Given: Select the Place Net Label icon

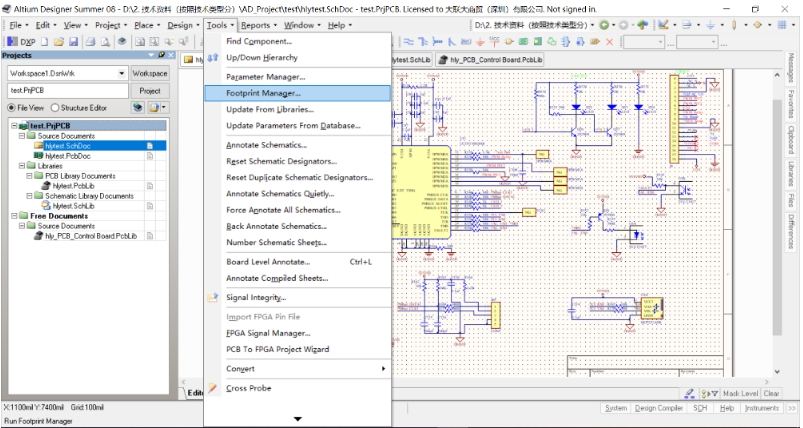Looking at the screenshot, I should 466,42.
